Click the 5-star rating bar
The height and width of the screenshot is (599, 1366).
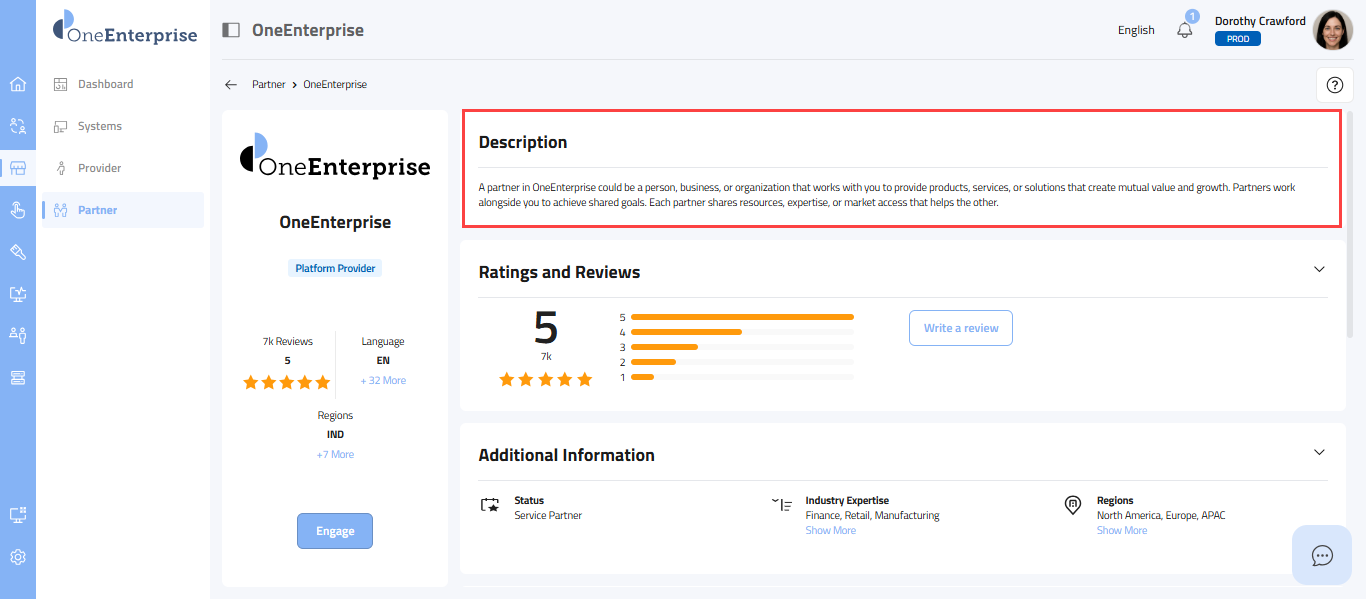pyautogui.click(x=742, y=317)
